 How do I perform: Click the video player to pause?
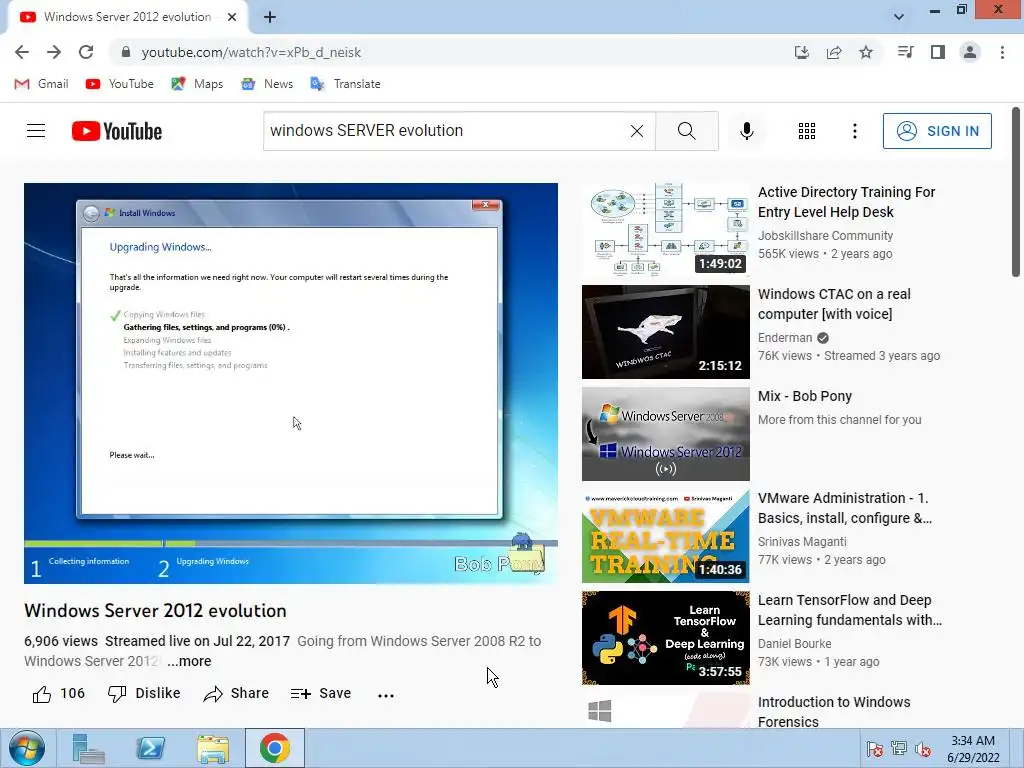(x=291, y=383)
